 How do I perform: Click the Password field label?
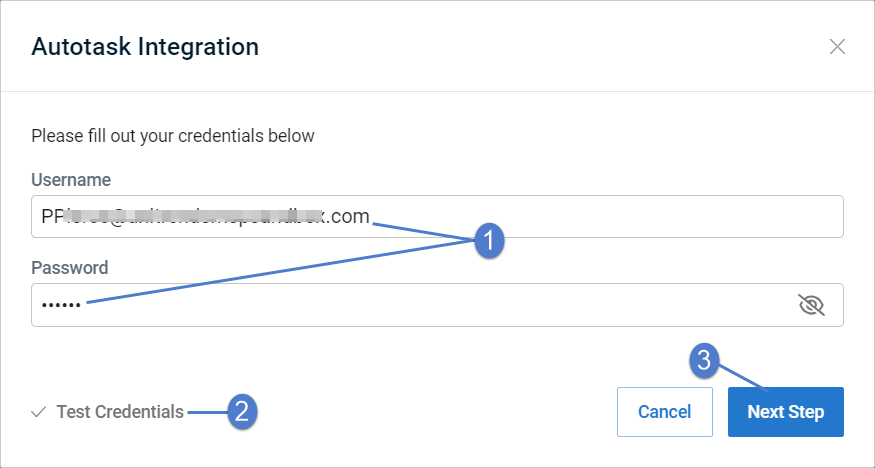click(x=70, y=268)
